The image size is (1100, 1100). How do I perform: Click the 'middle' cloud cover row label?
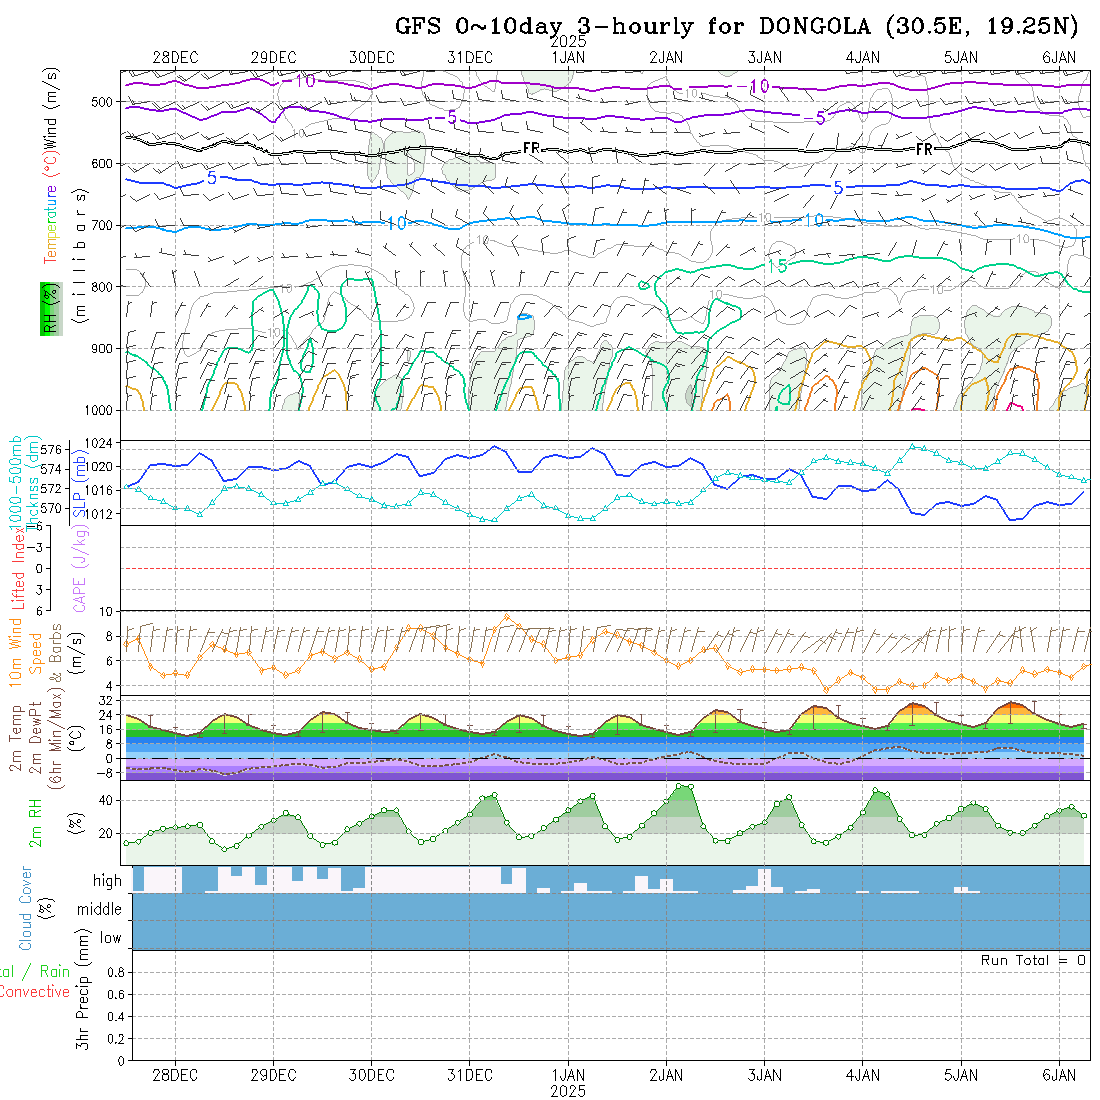(100, 909)
